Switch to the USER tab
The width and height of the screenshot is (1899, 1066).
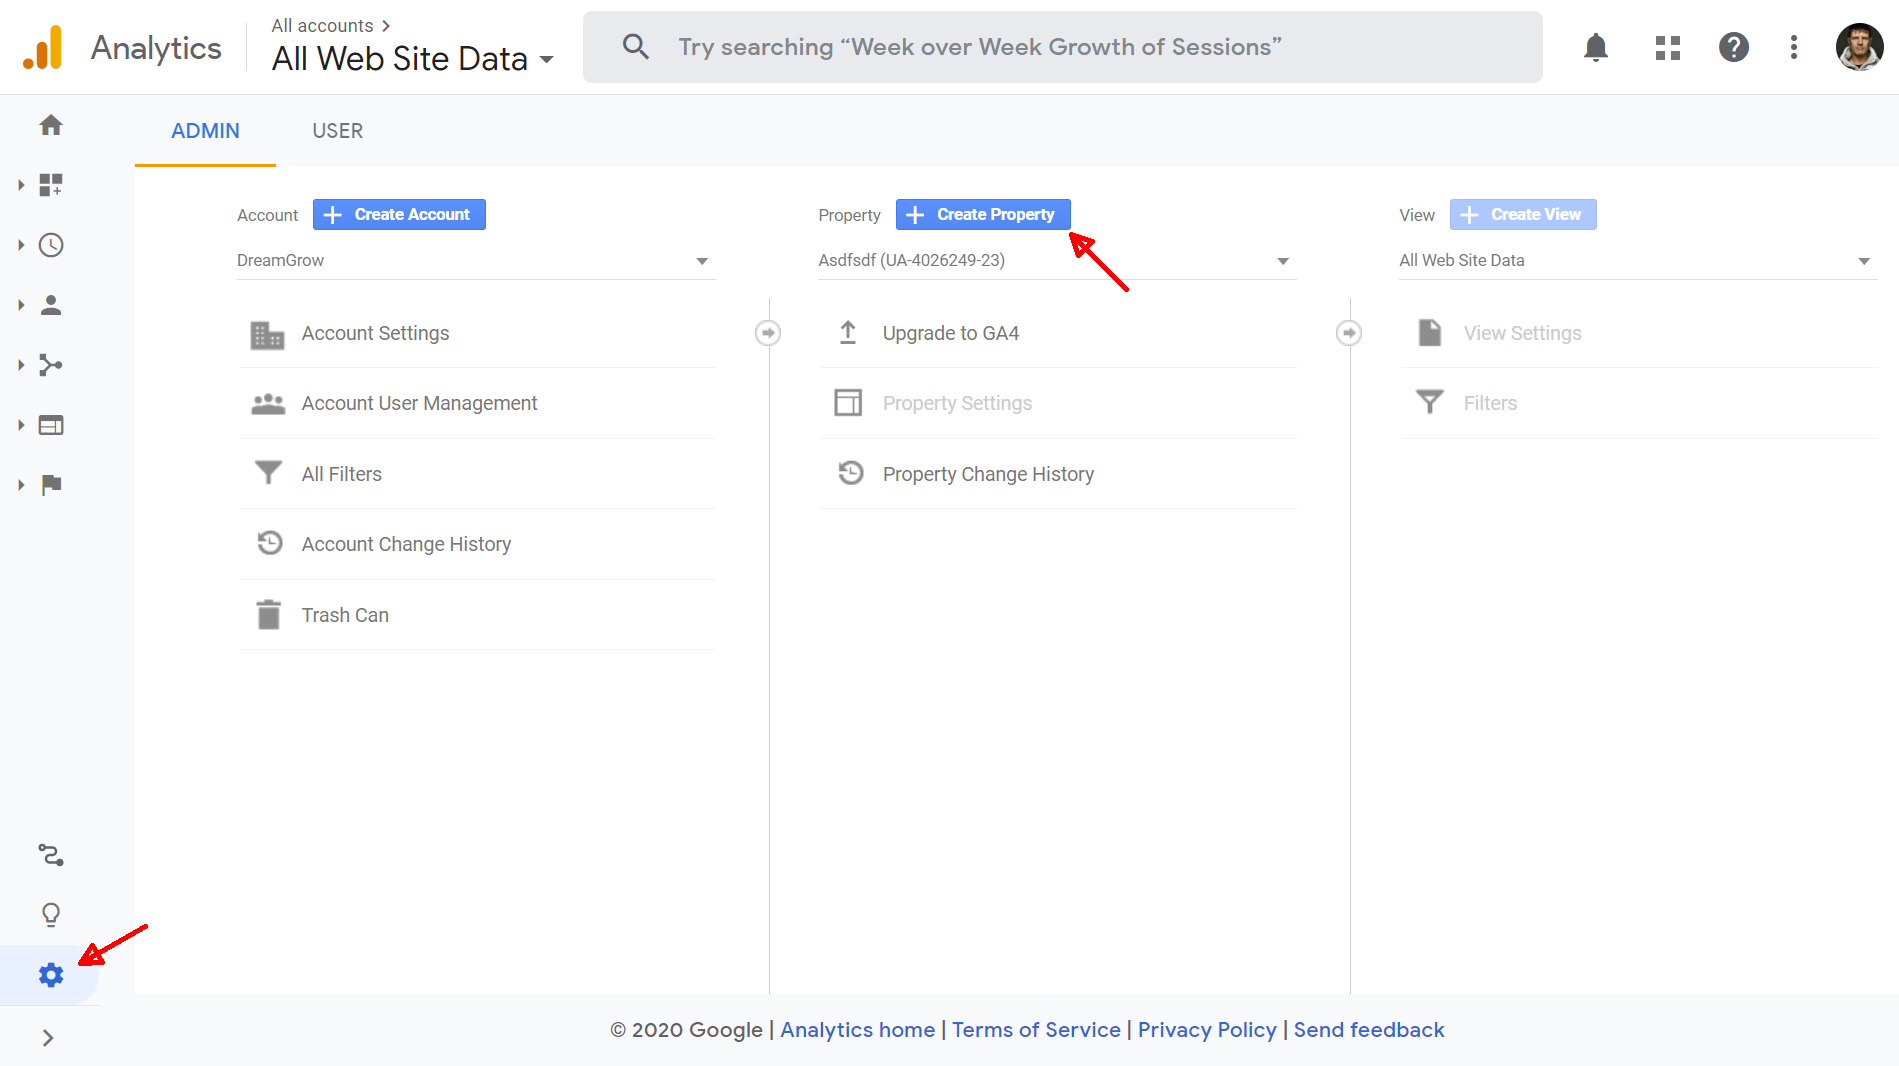point(337,131)
